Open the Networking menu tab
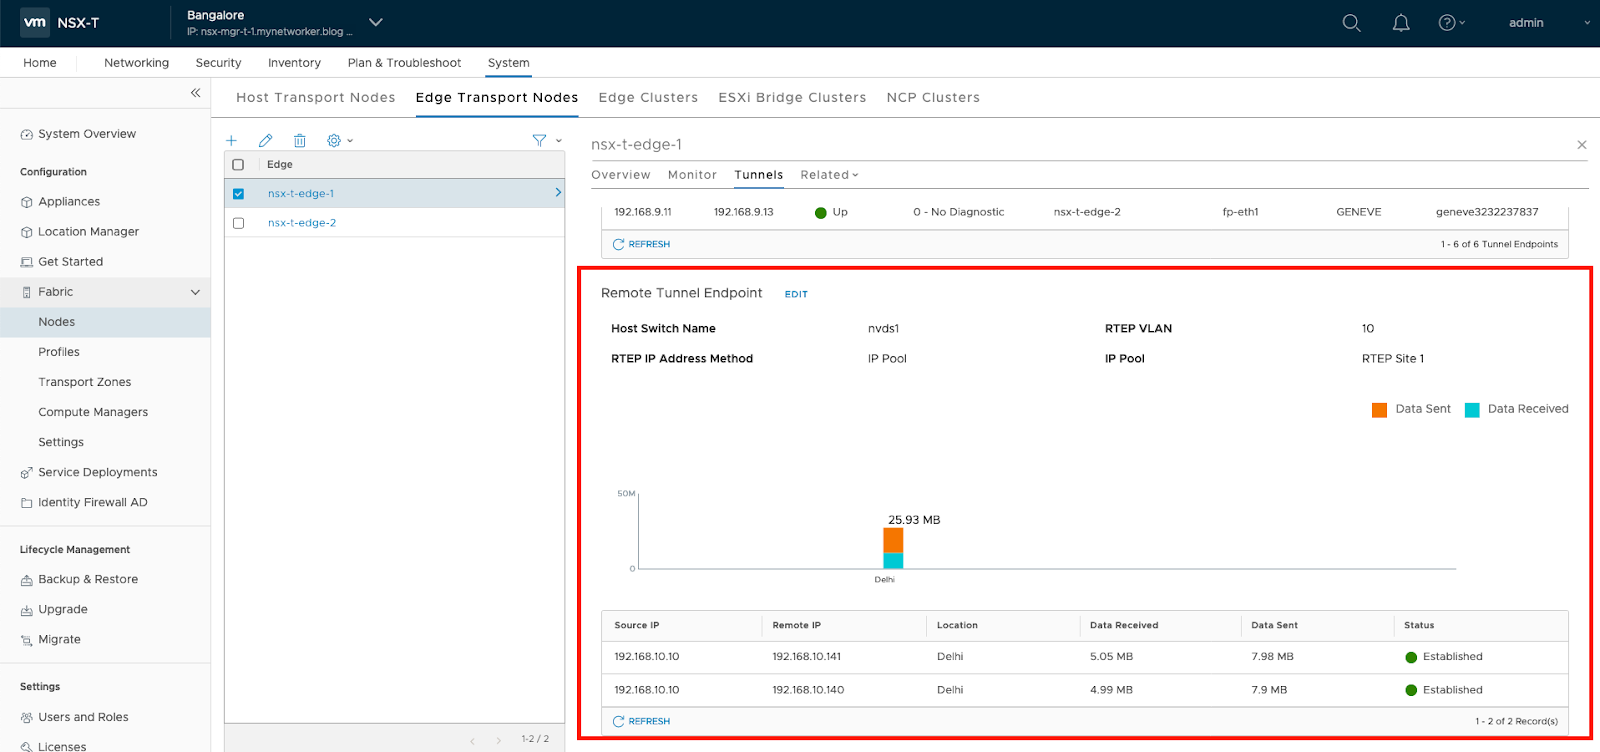Viewport: 1600px width, 752px height. click(x=136, y=63)
